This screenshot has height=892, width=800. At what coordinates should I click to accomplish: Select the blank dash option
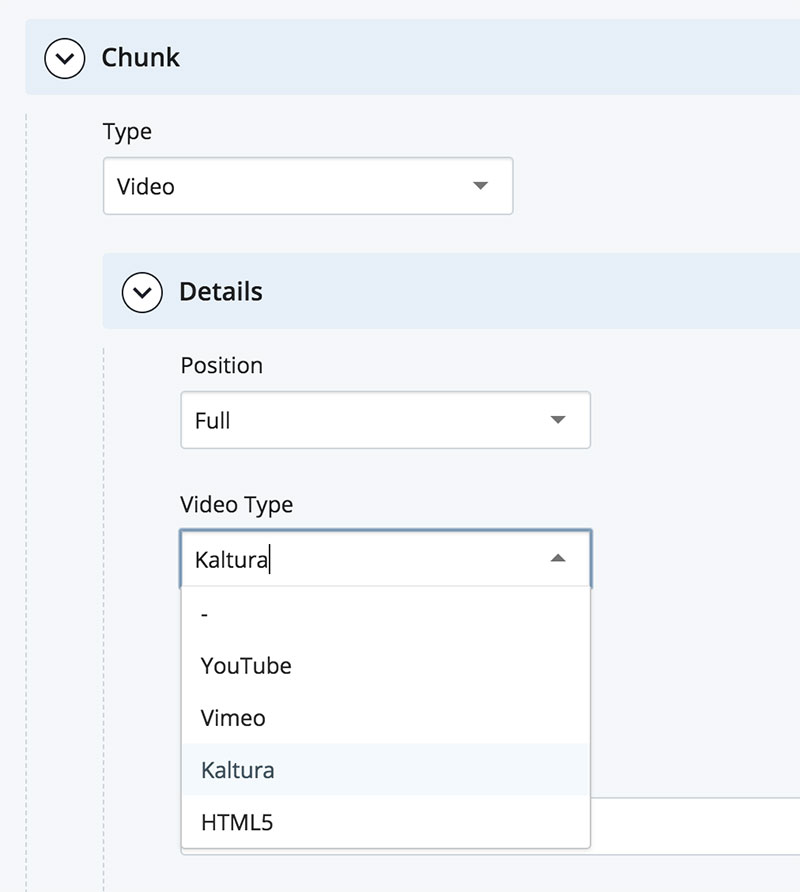385,614
